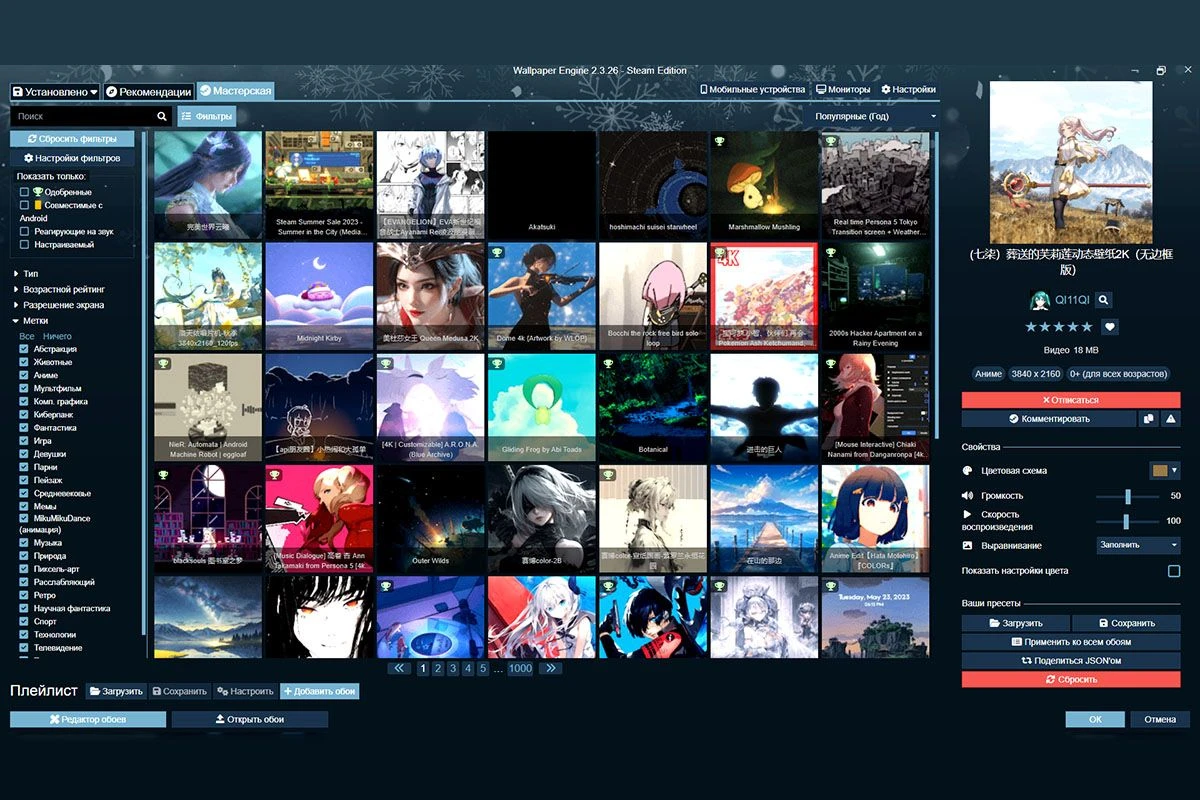Go to first page with double-left arrow
Image resolution: width=1200 pixels, height=800 pixels.
[x=398, y=668]
